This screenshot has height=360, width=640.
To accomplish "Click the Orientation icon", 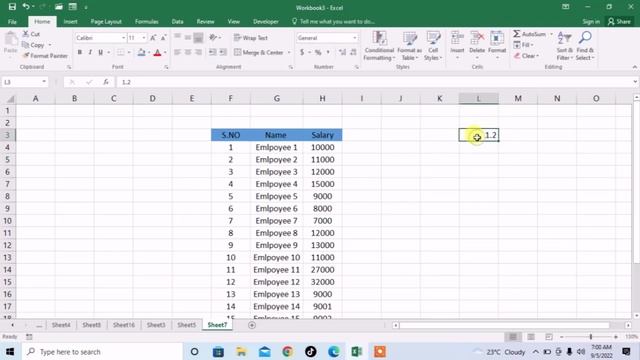I will coord(213,38).
